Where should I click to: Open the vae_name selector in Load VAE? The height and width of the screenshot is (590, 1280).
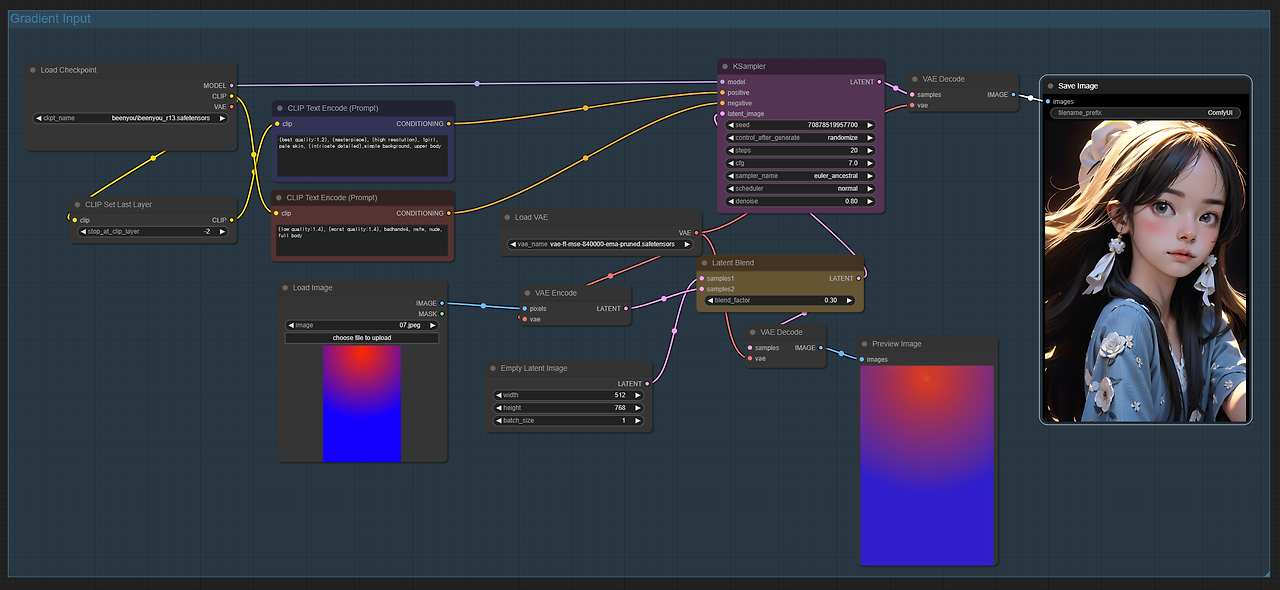tap(600, 244)
